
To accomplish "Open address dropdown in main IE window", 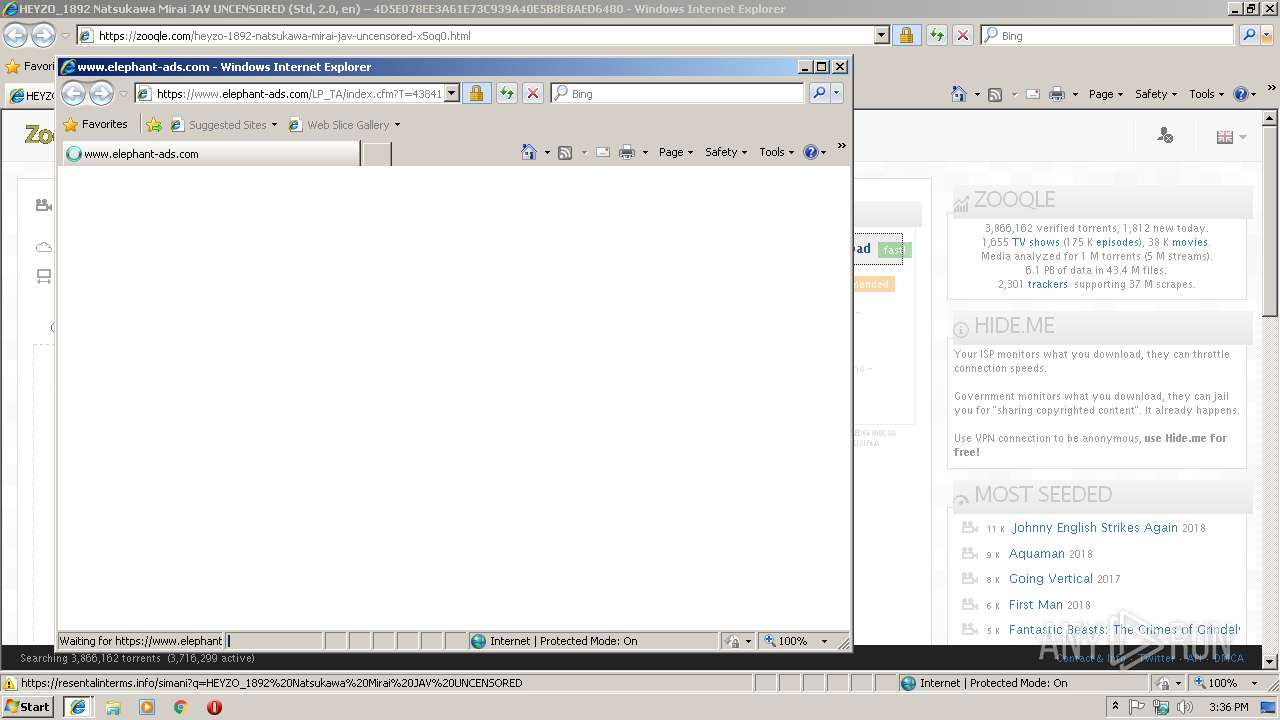I will pos(881,35).
